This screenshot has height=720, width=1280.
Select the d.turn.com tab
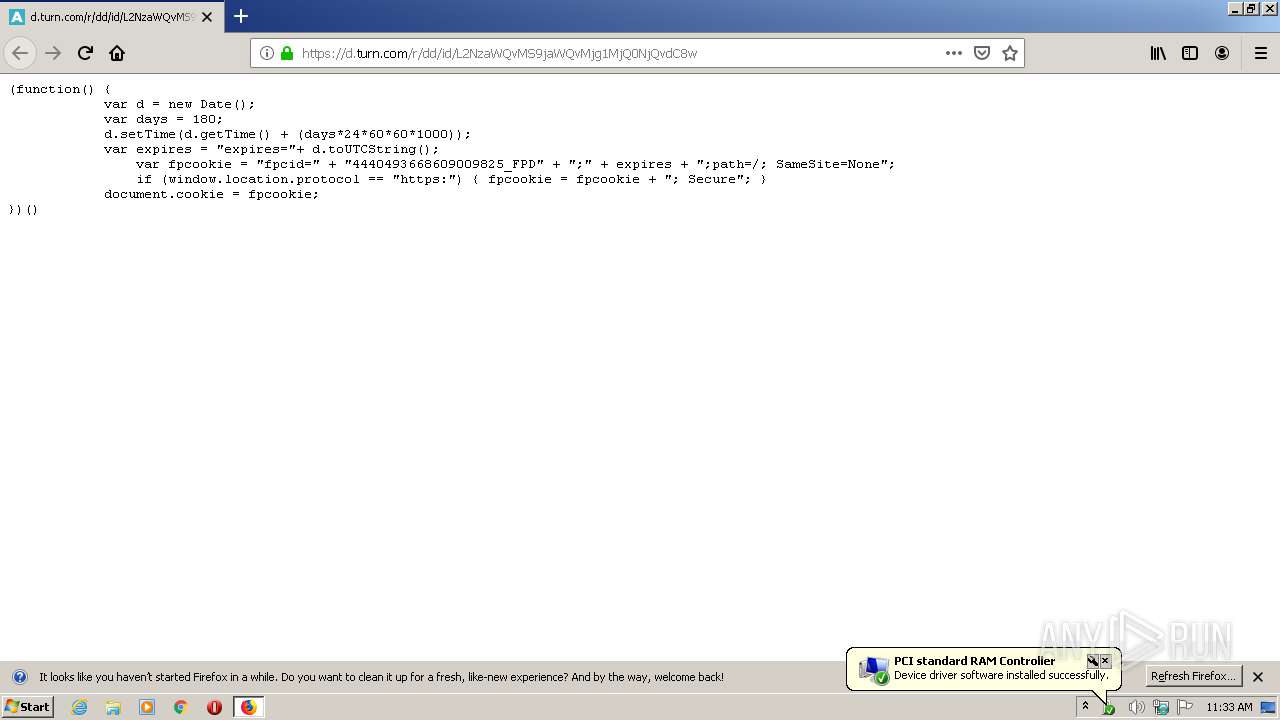coord(112,17)
